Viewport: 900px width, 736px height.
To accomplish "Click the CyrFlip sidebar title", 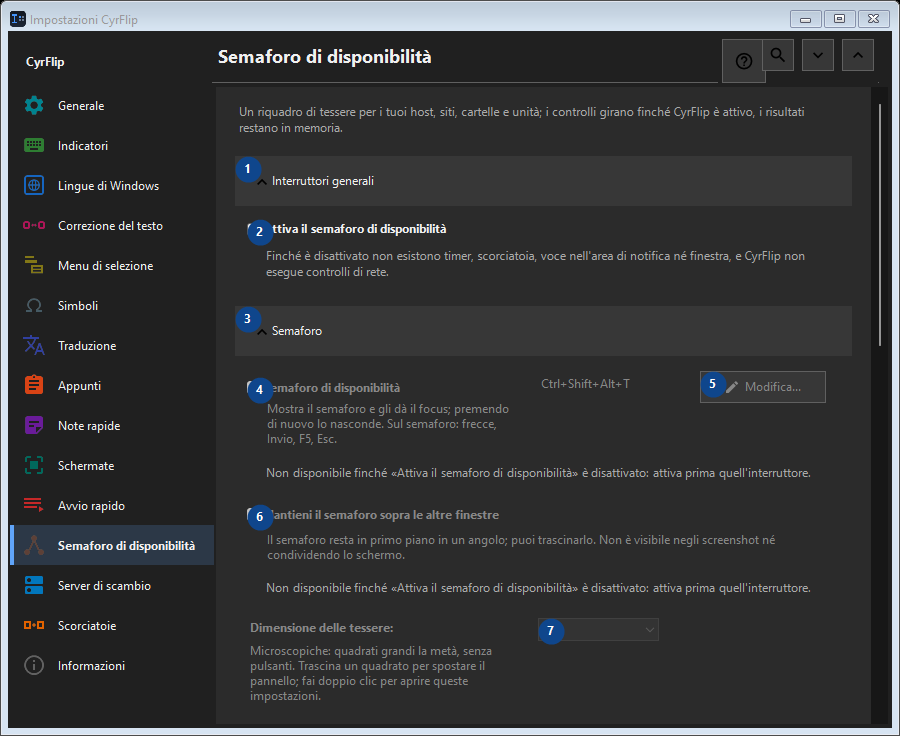I will pyautogui.click(x=45, y=62).
